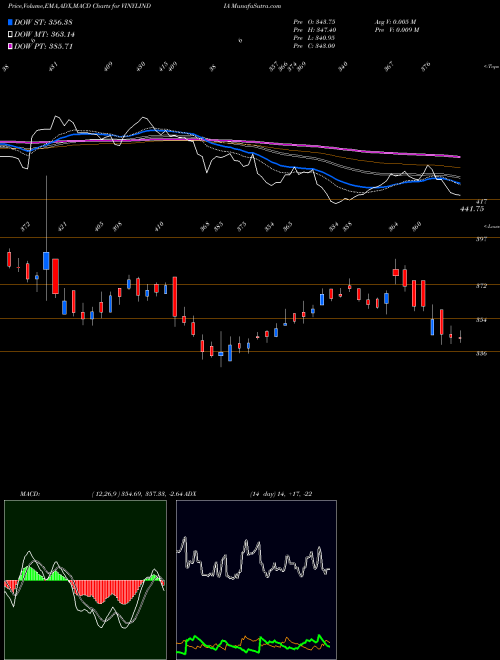This screenshot has width=500, height=660.
Task: Click the 'Pre L: 340.95' low value
Action: 314,38
